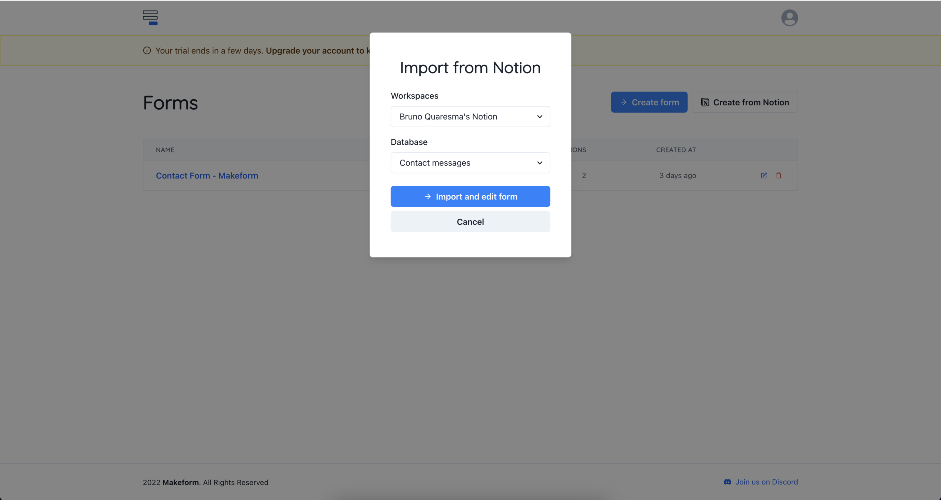This screenshot has width=941, height=500.
Task: Click the trial notice info icon
Action: click(x=147, y=51)
